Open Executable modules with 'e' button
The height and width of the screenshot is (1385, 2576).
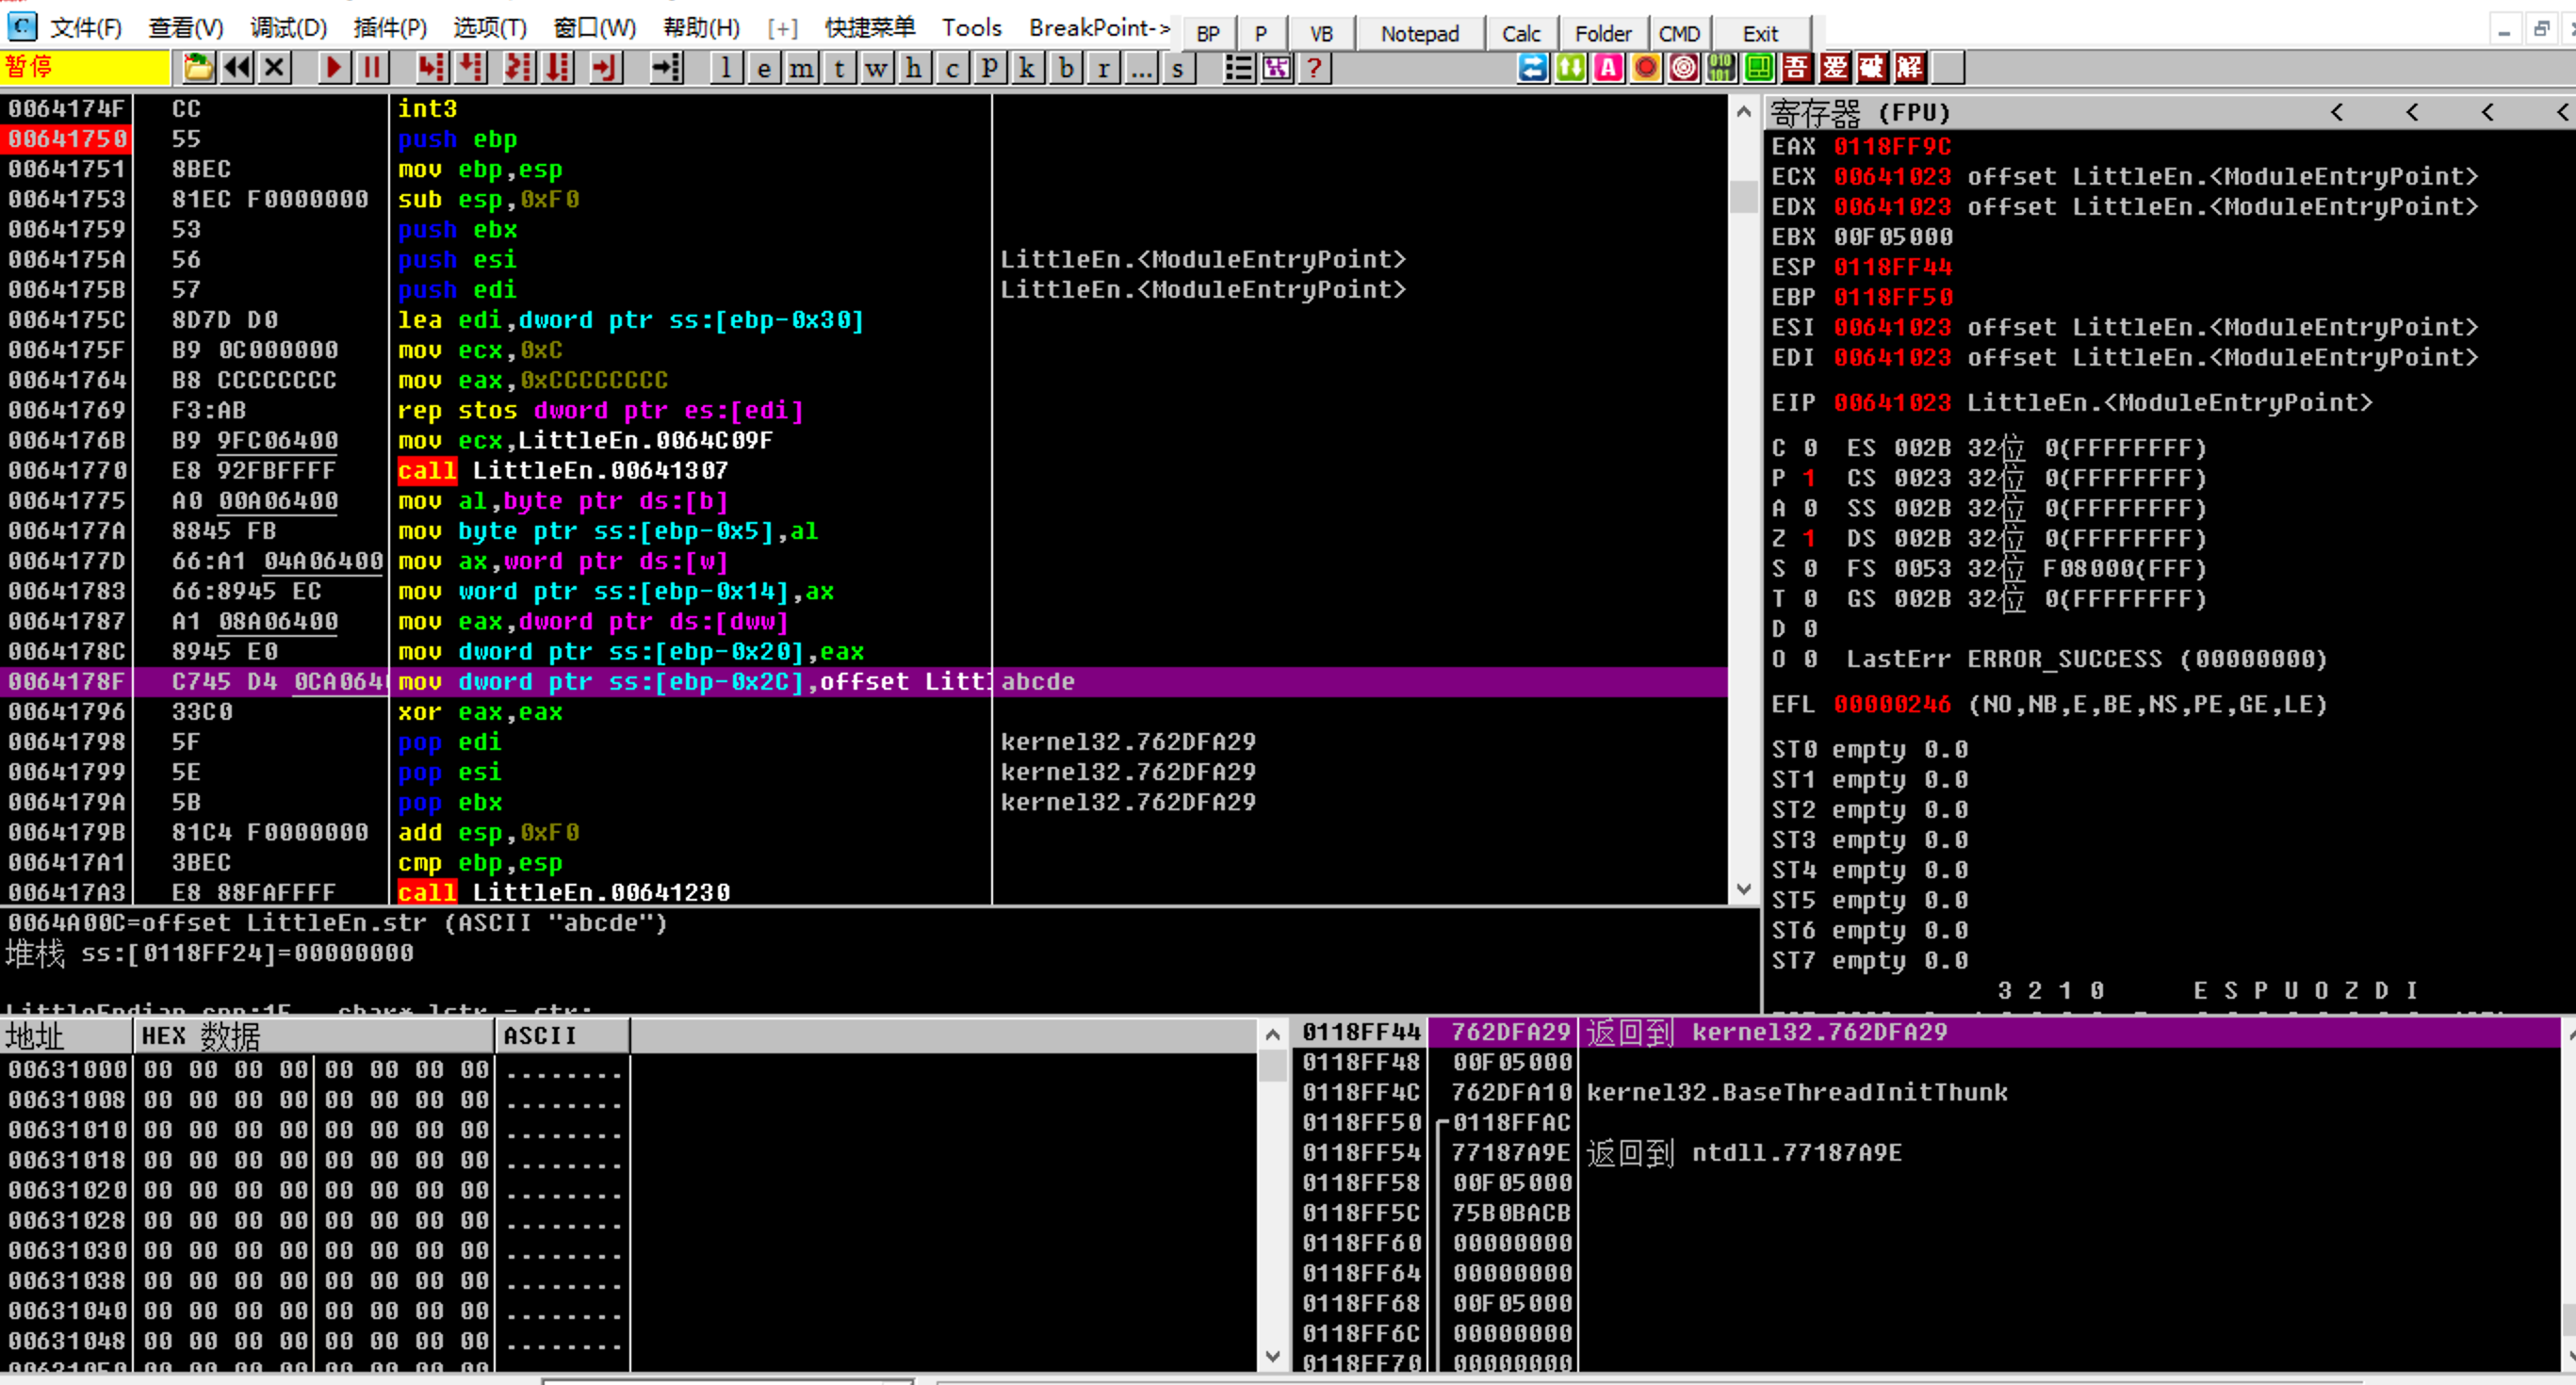point(764,68)
